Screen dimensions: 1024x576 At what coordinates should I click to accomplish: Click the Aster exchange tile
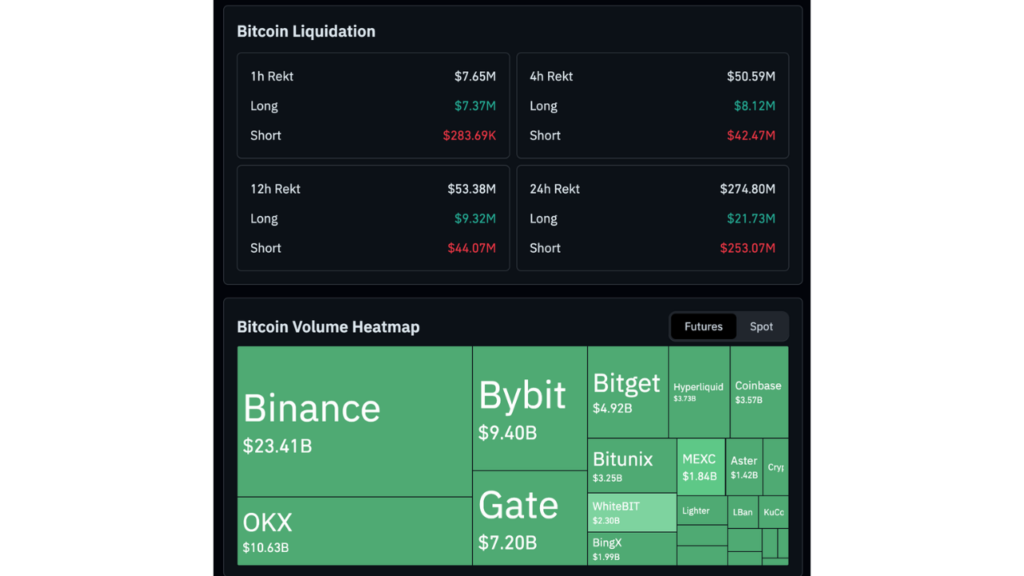pos(744,463)
